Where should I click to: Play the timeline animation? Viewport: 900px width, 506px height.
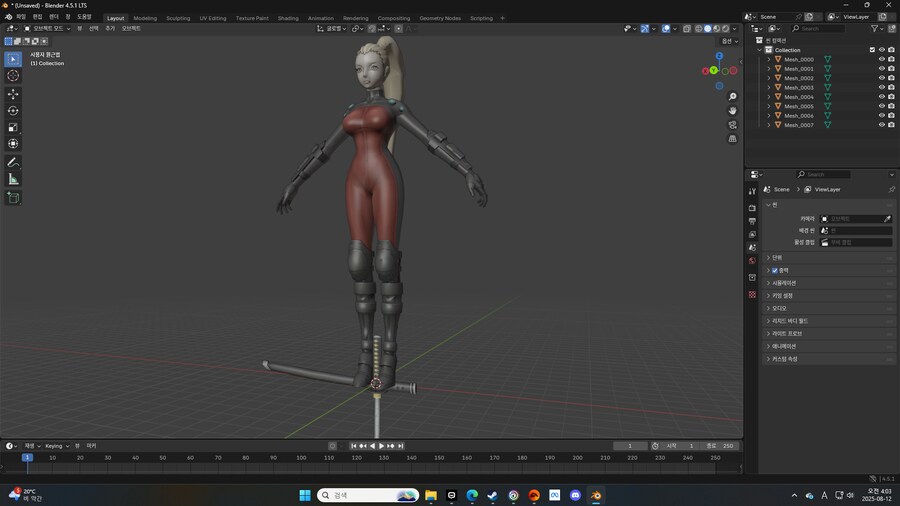tap(381, 446)
